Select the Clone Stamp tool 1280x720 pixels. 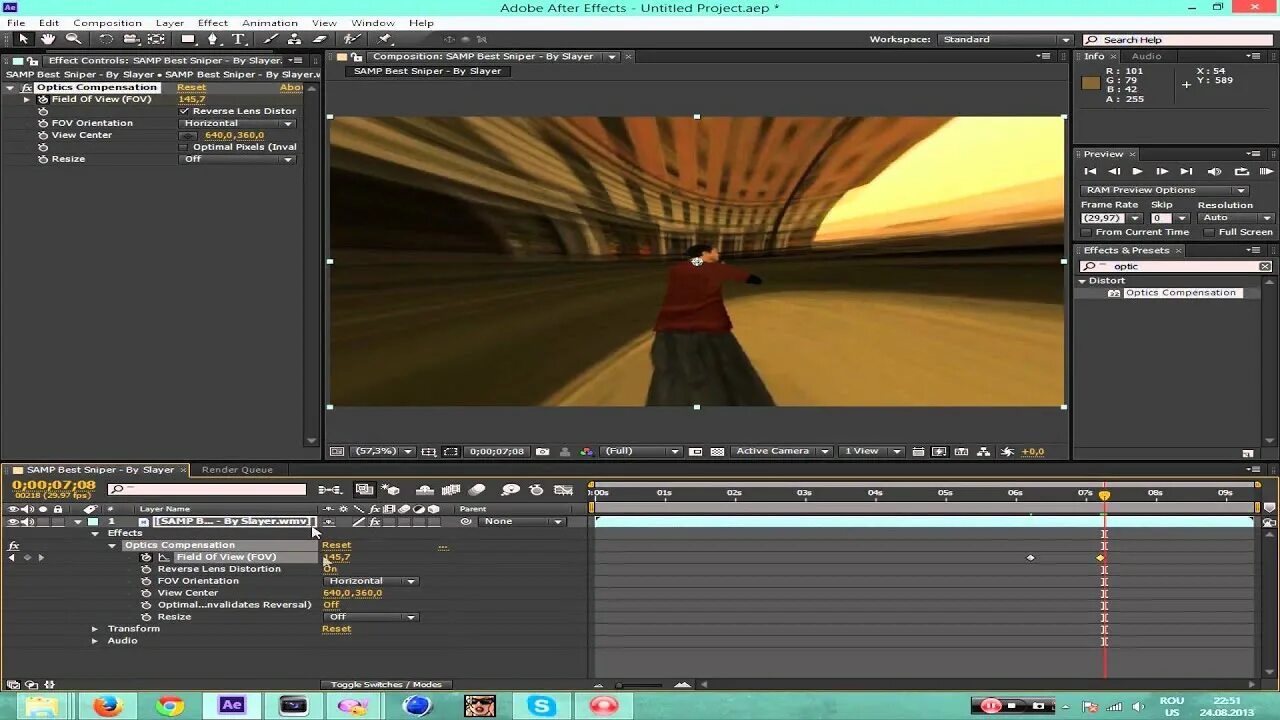tap(294, 39)
